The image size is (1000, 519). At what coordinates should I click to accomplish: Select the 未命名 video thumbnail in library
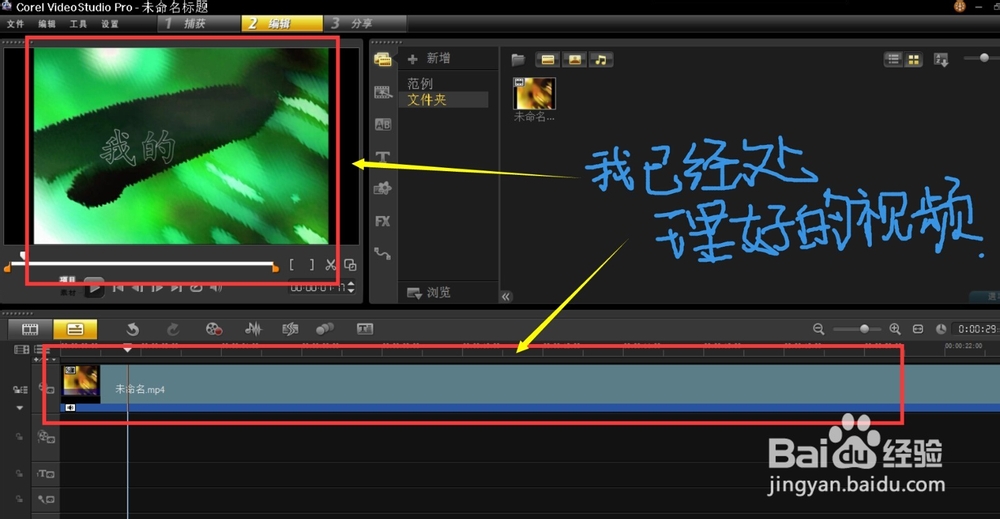point(534,94)
